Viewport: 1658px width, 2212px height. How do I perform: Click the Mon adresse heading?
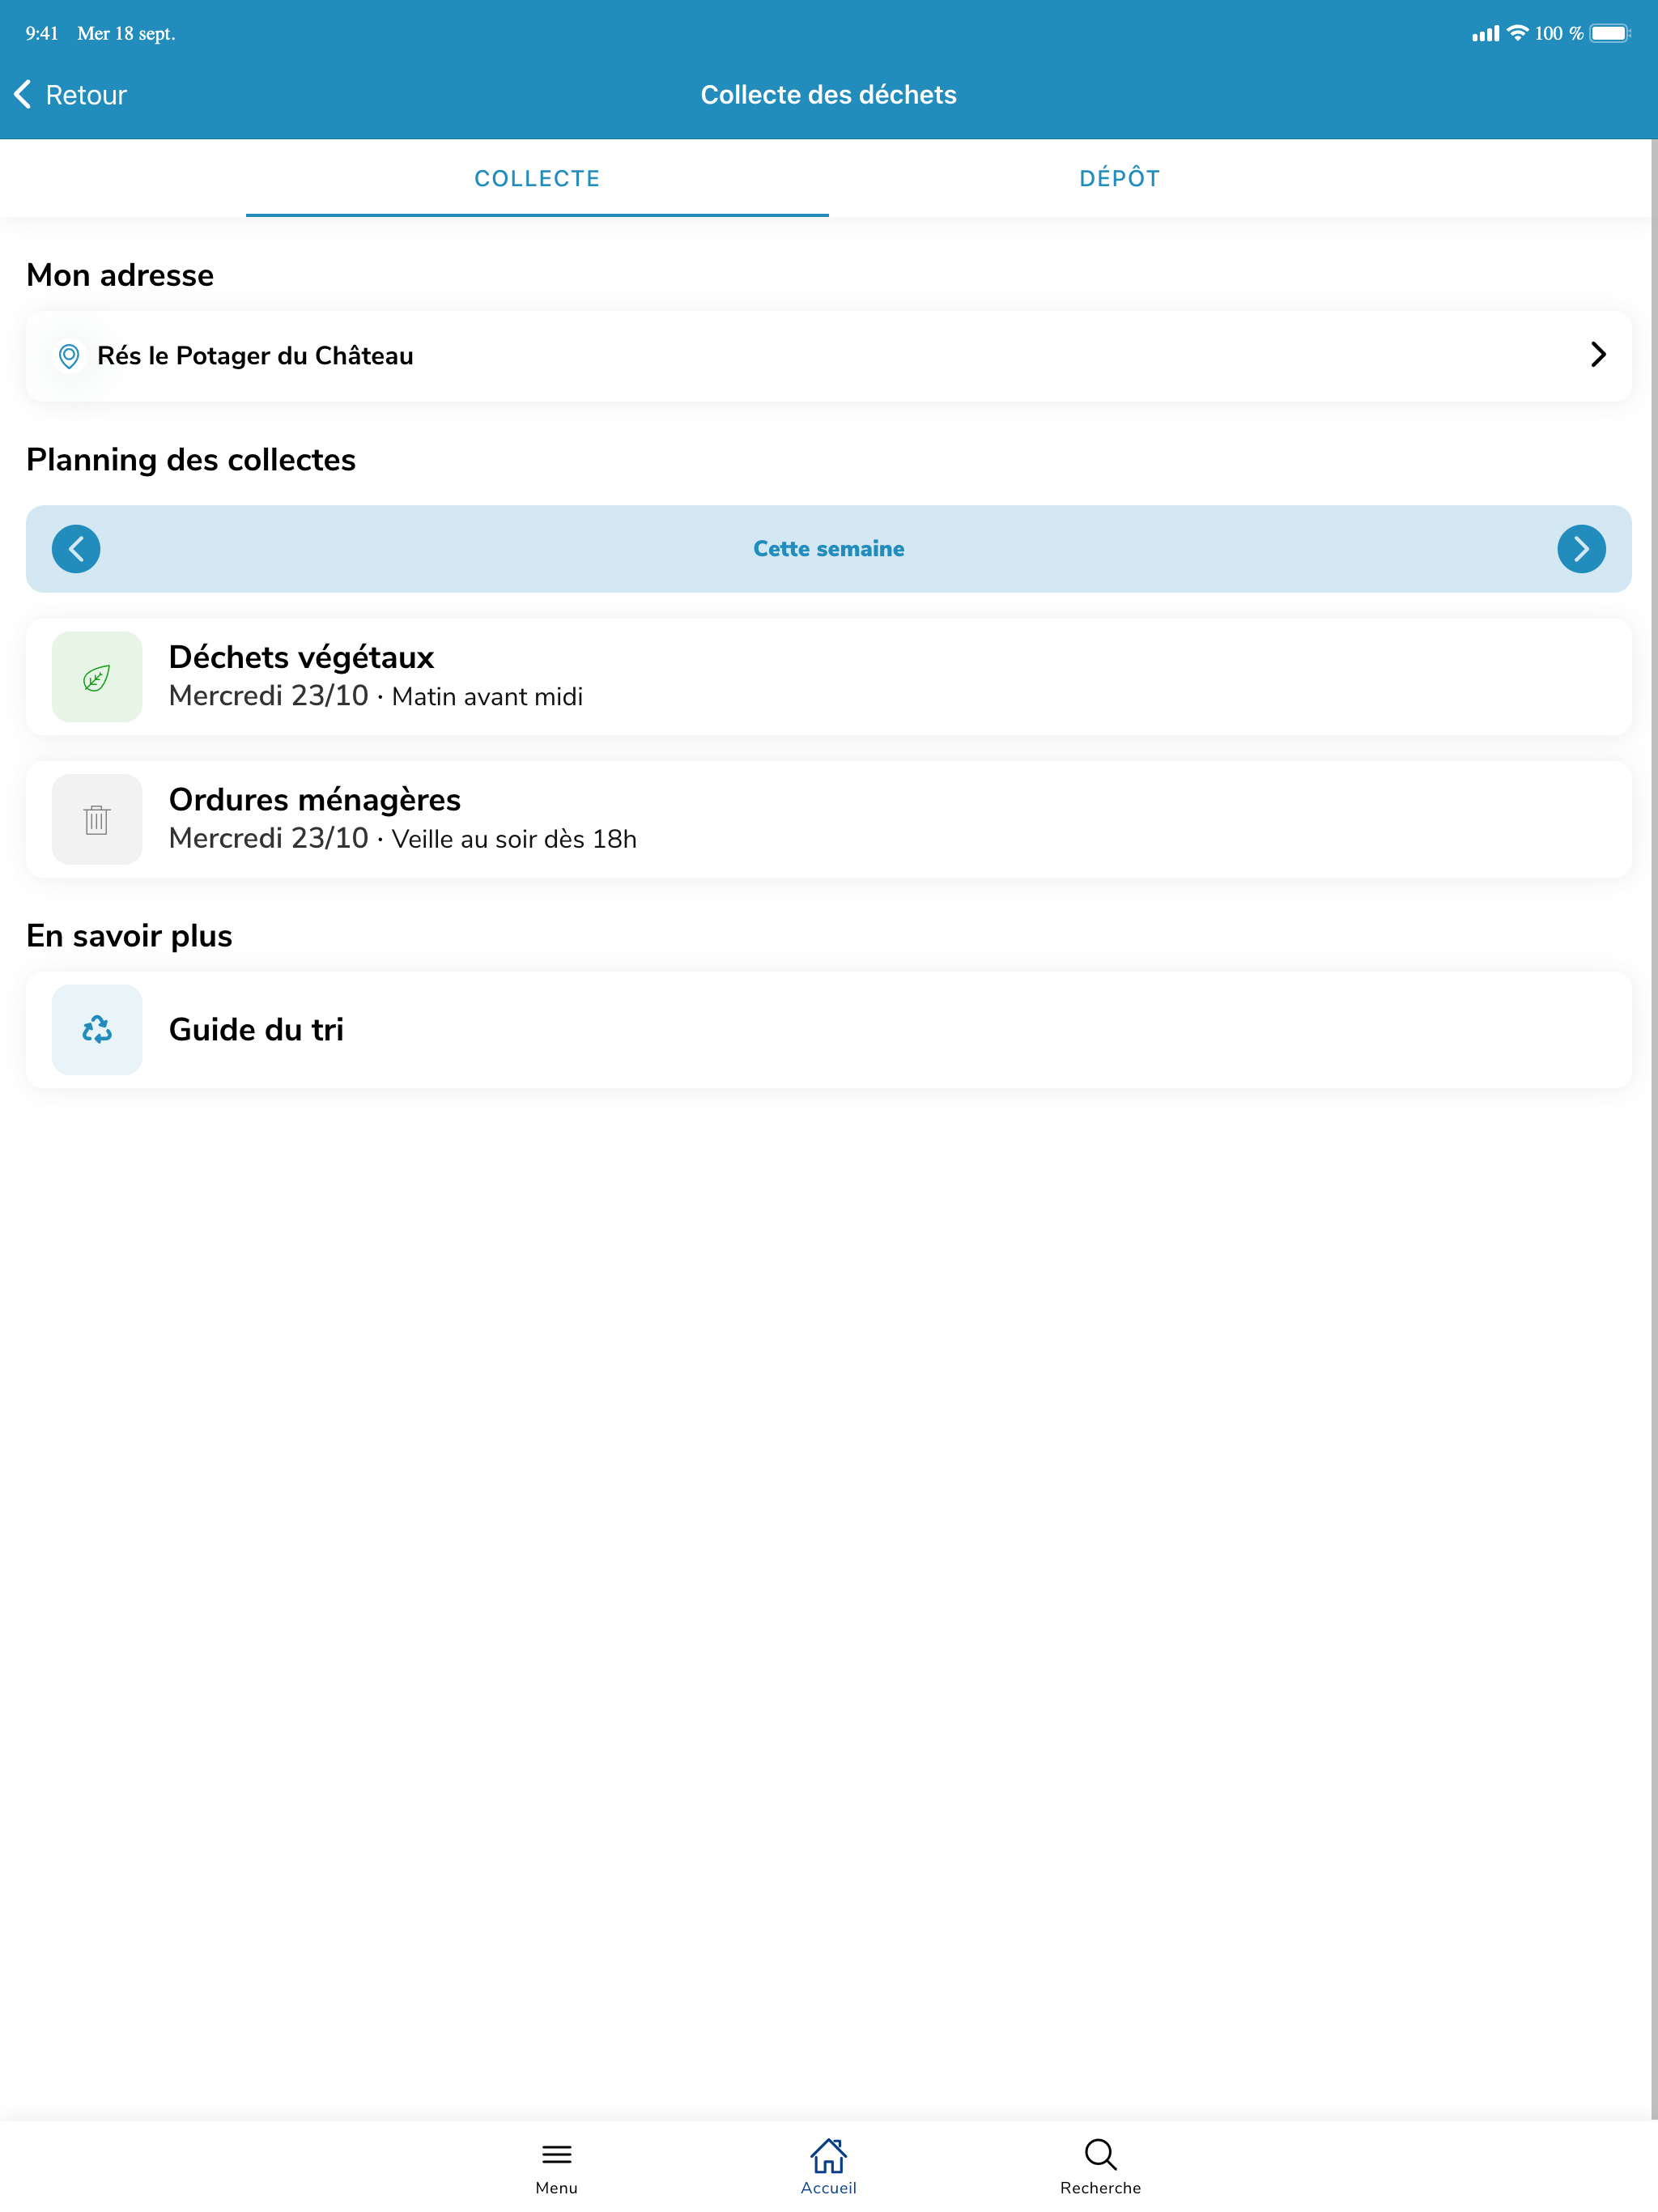(120, 275)
